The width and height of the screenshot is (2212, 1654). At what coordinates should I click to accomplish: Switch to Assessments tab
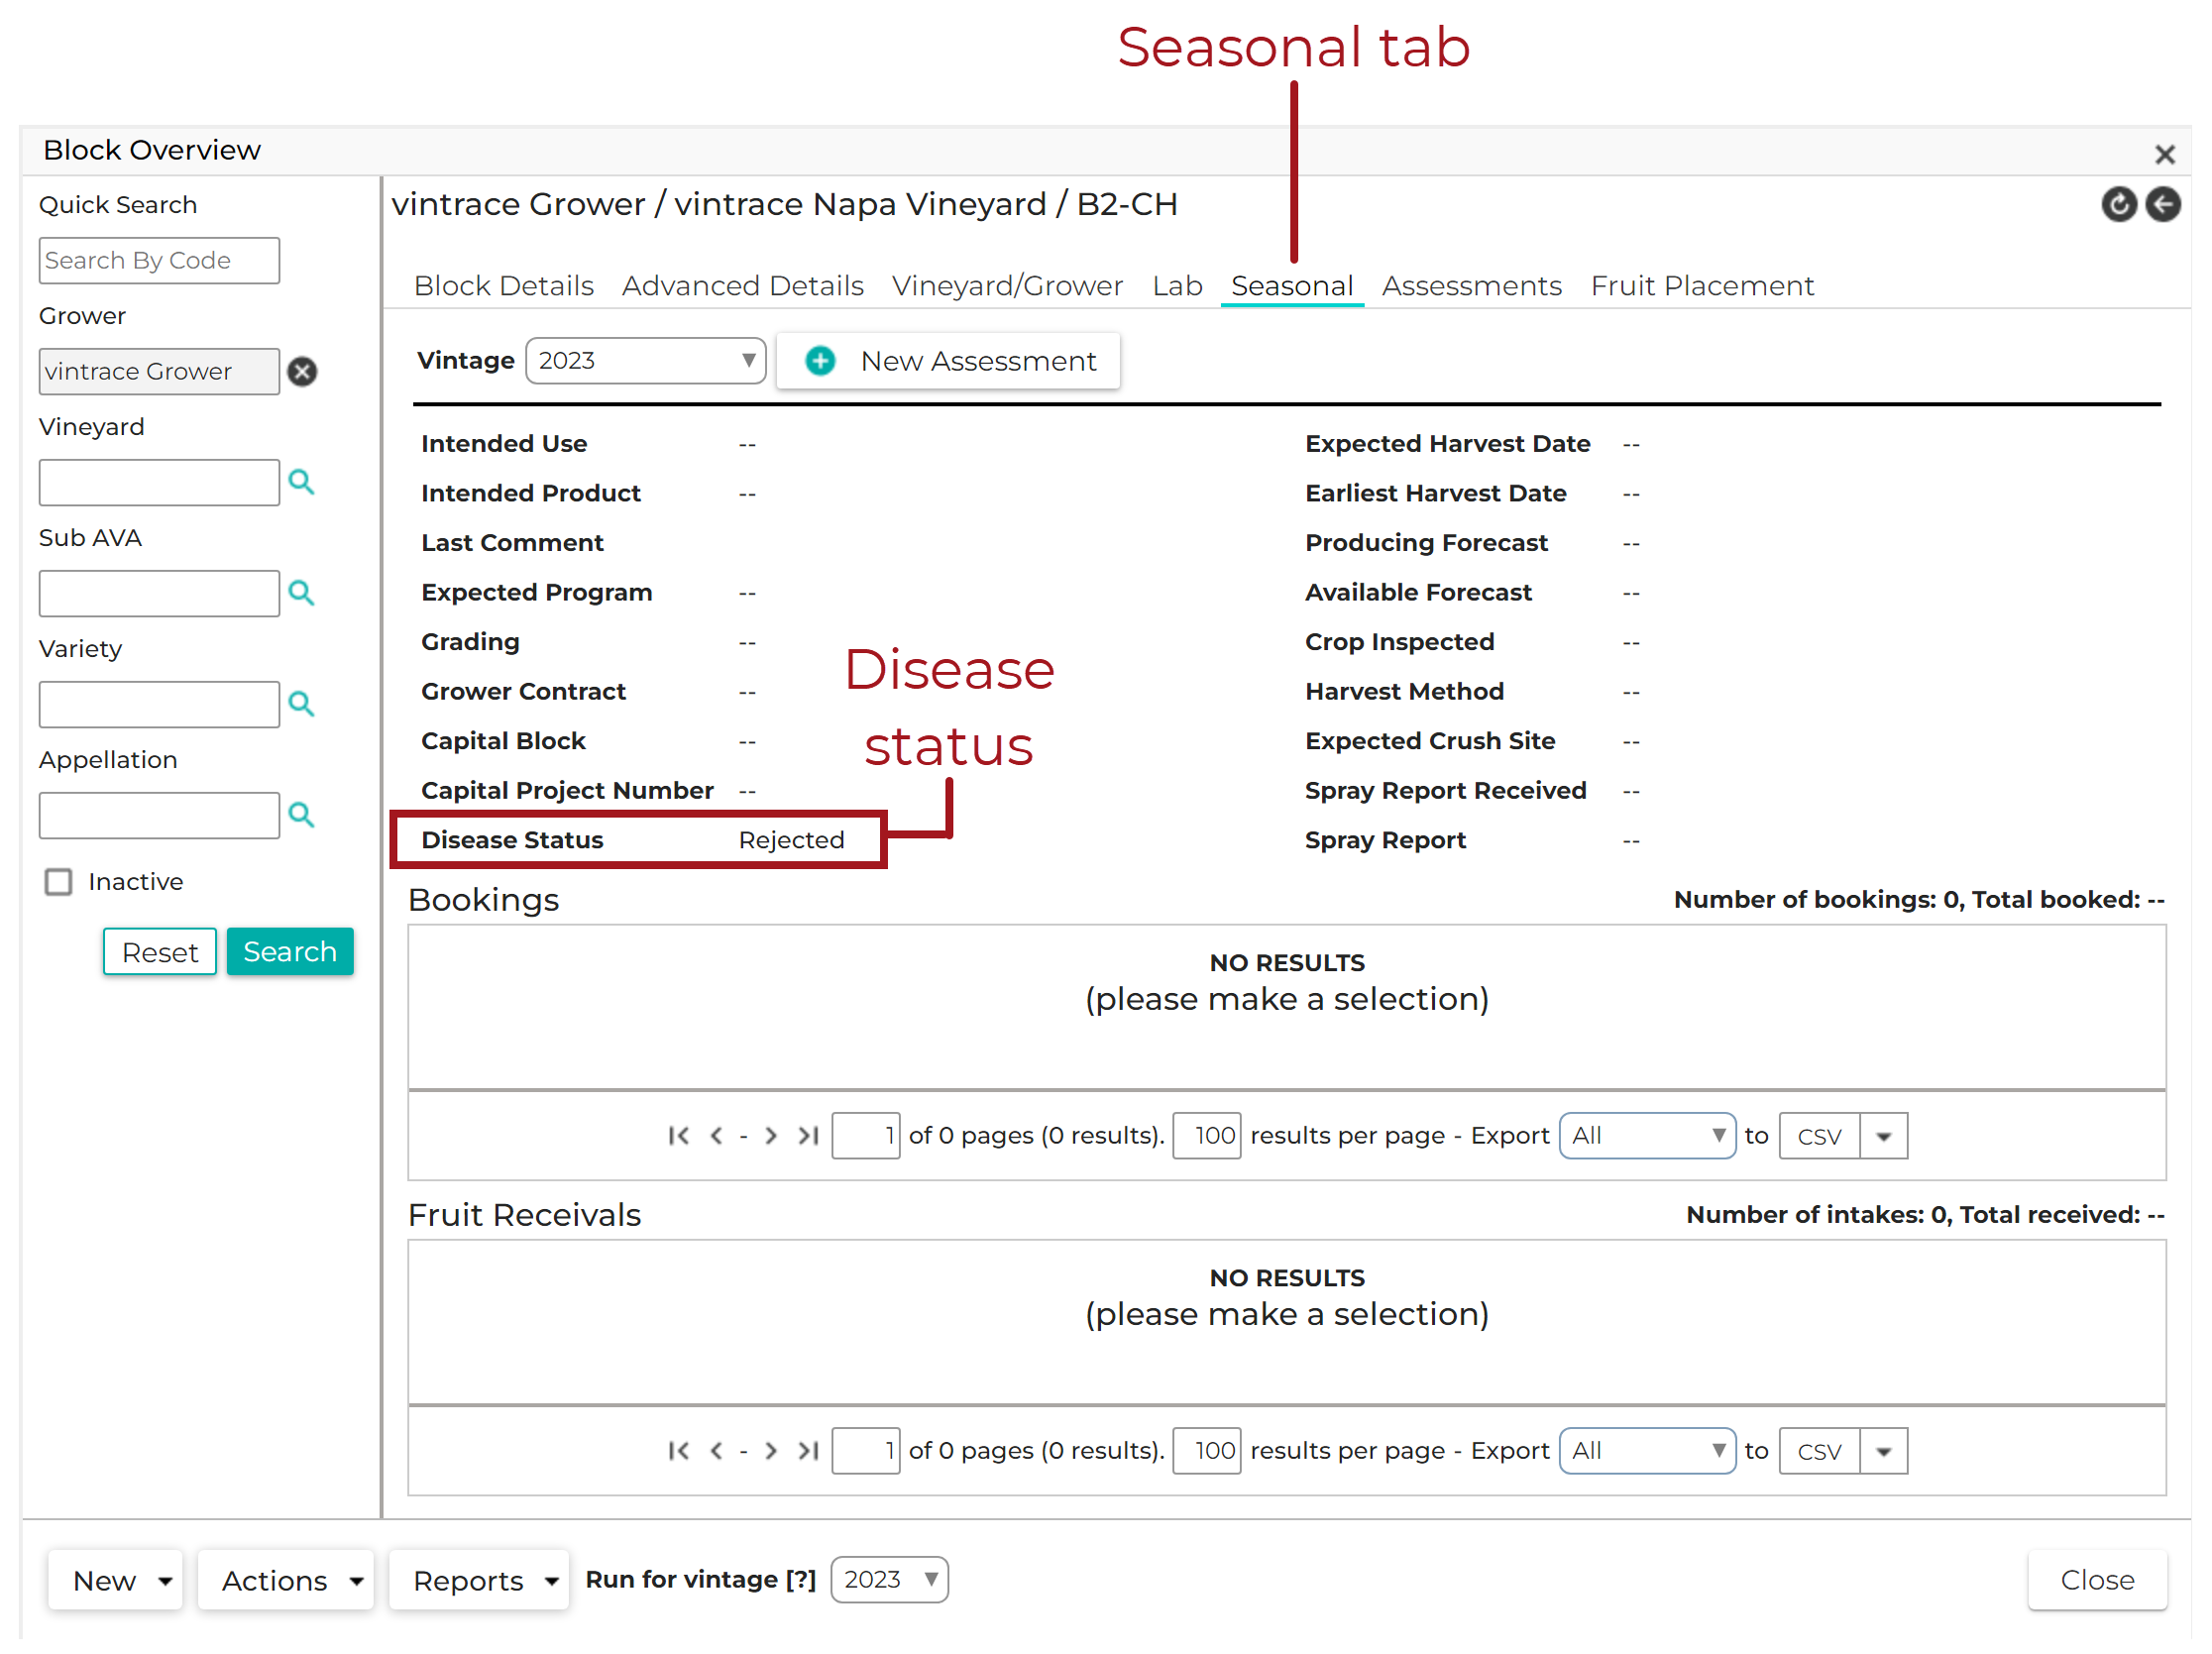[x=1472, y=286]
